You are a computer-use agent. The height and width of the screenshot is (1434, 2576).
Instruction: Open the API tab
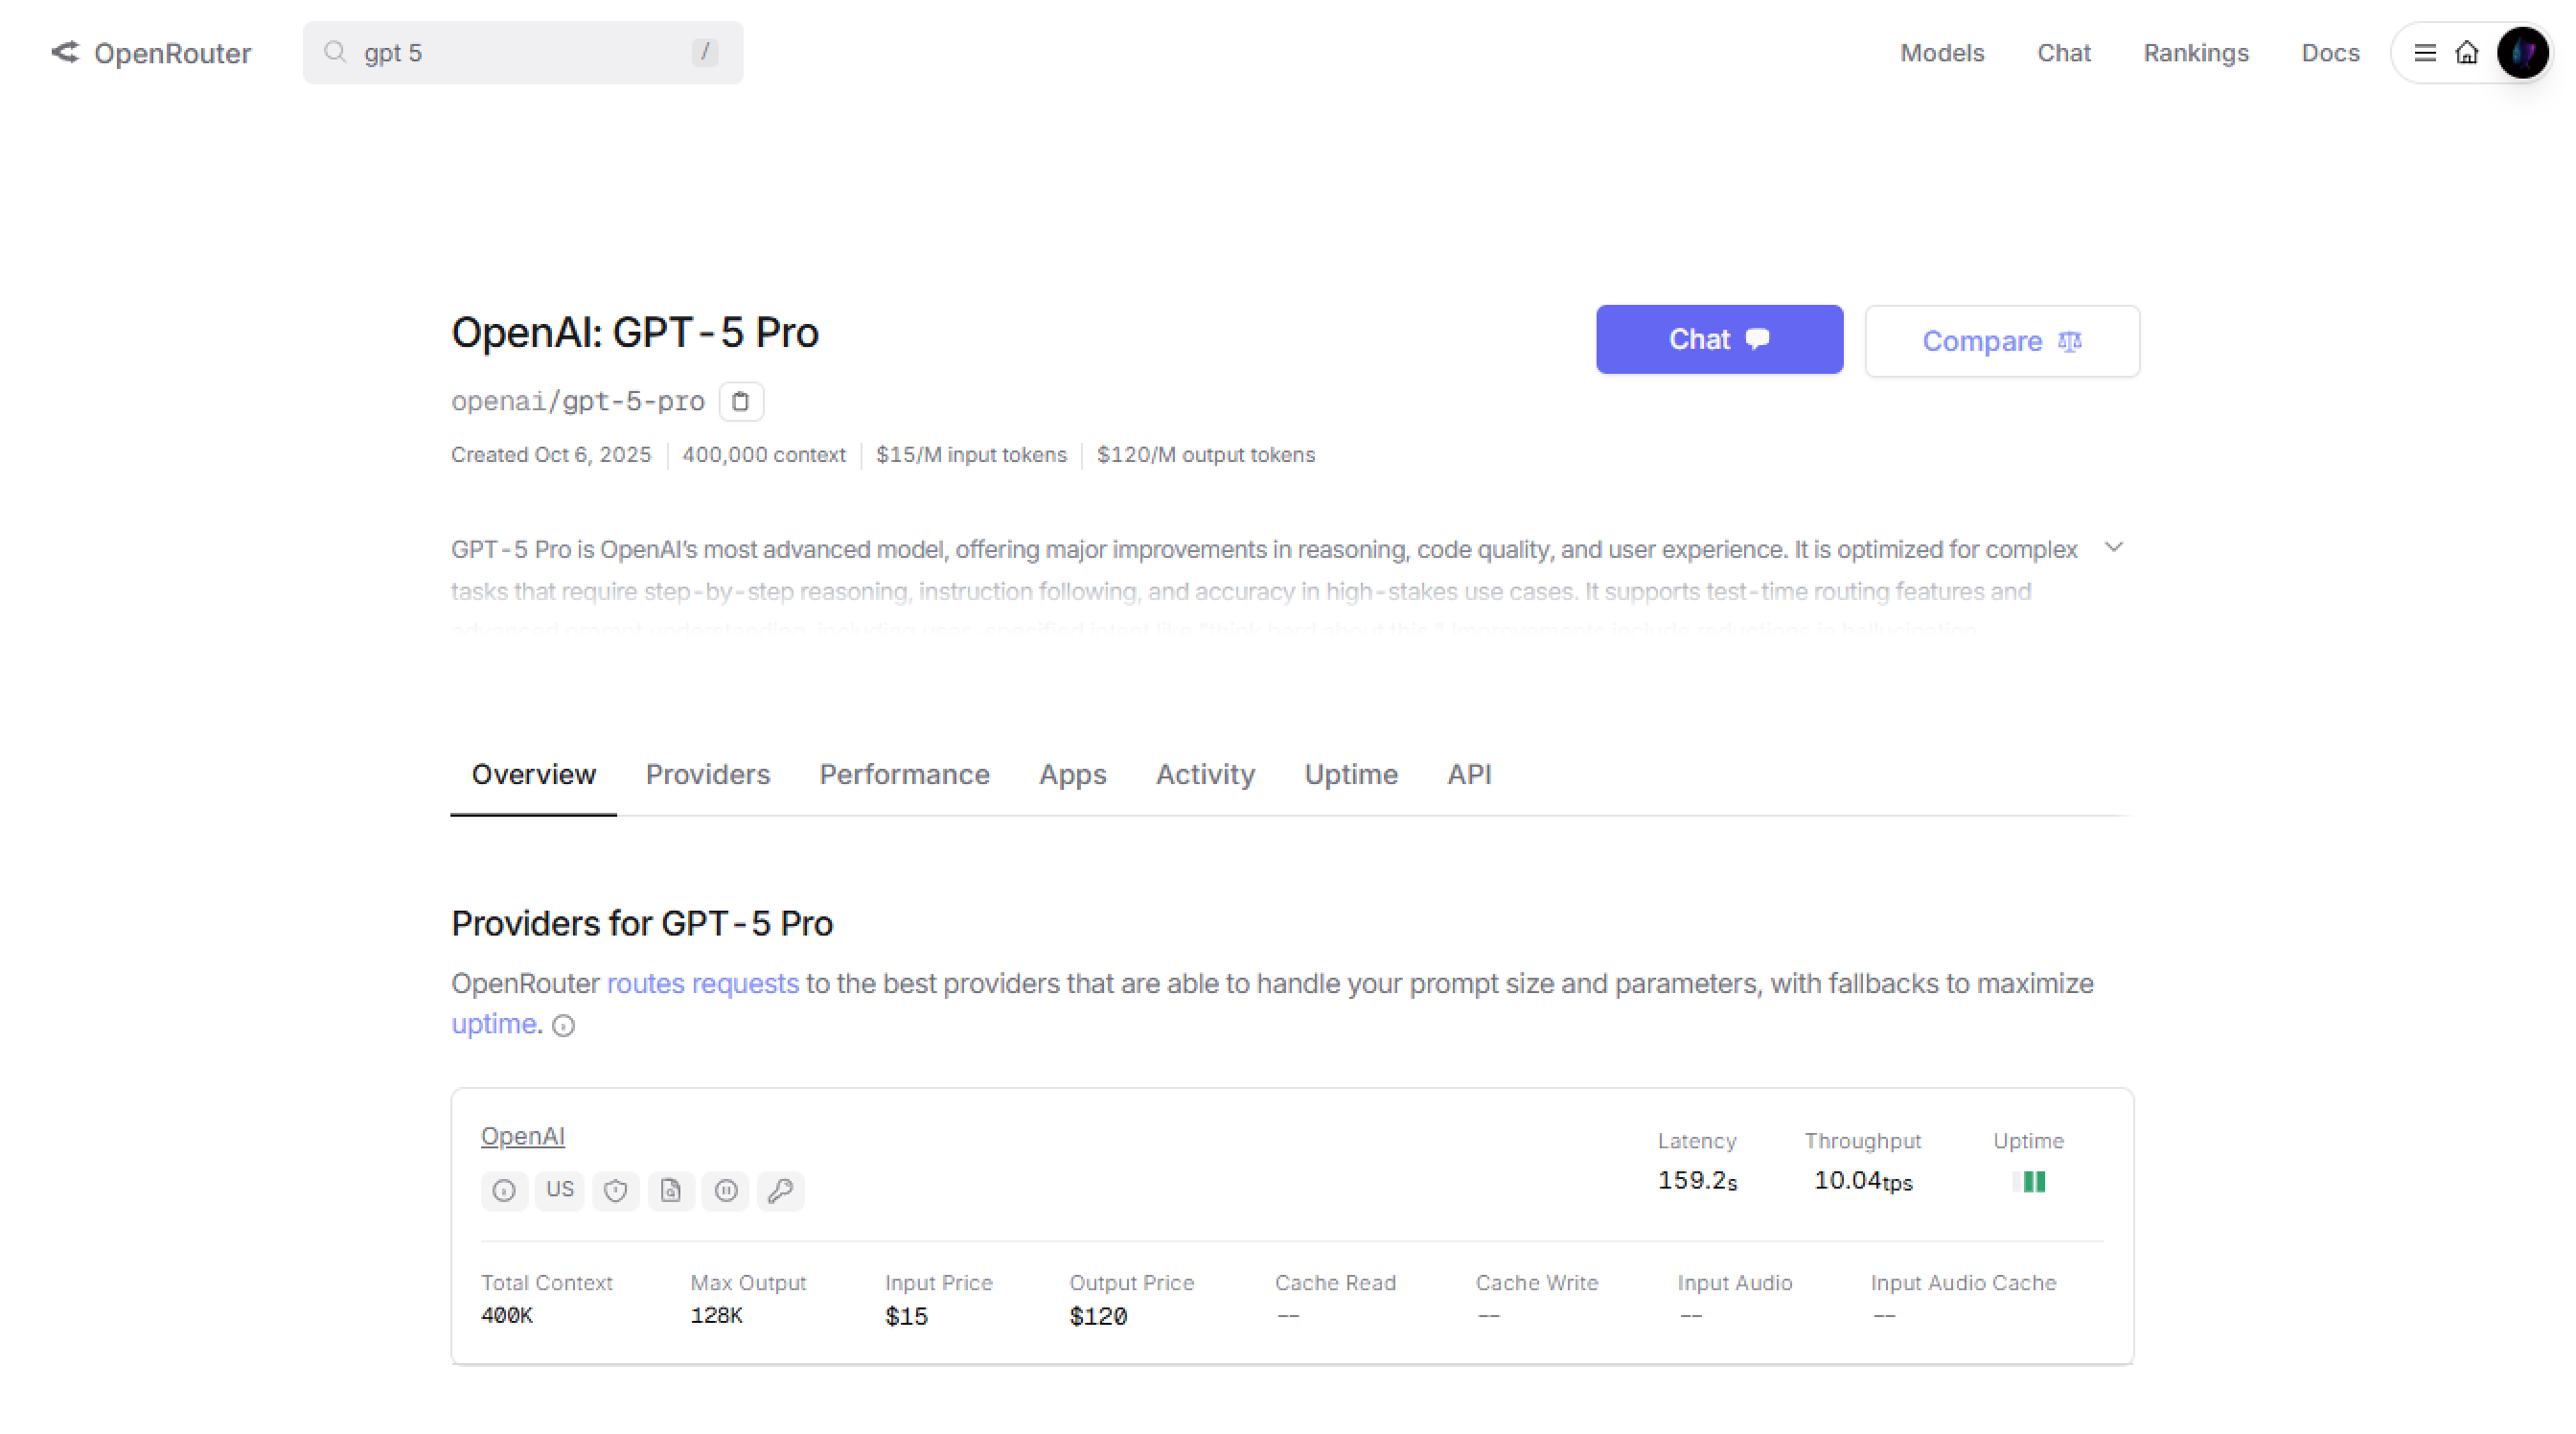pyautogui.click(x=1469, y=774)
